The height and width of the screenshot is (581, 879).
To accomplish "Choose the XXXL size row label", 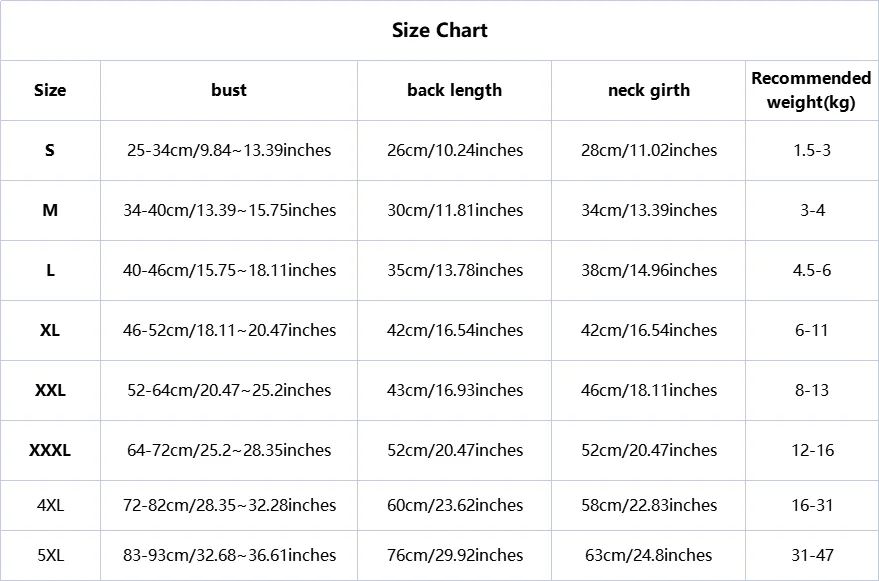I will tap(50, 450).
